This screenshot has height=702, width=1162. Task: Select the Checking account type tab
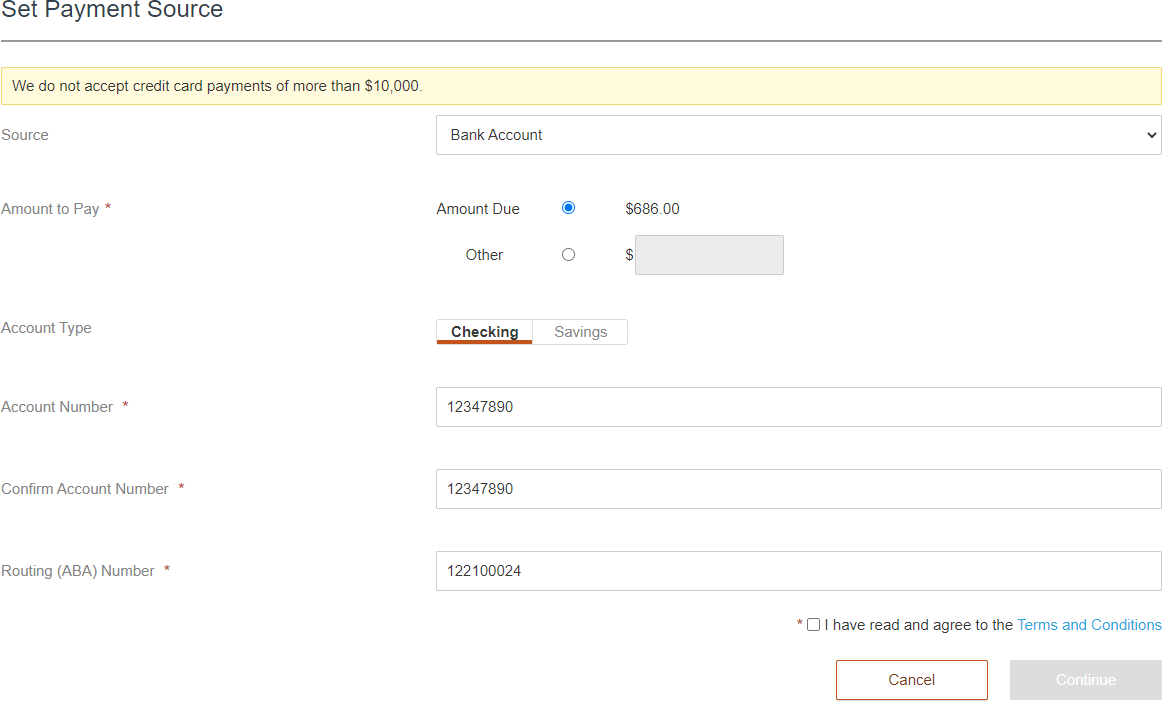point(484,331)
